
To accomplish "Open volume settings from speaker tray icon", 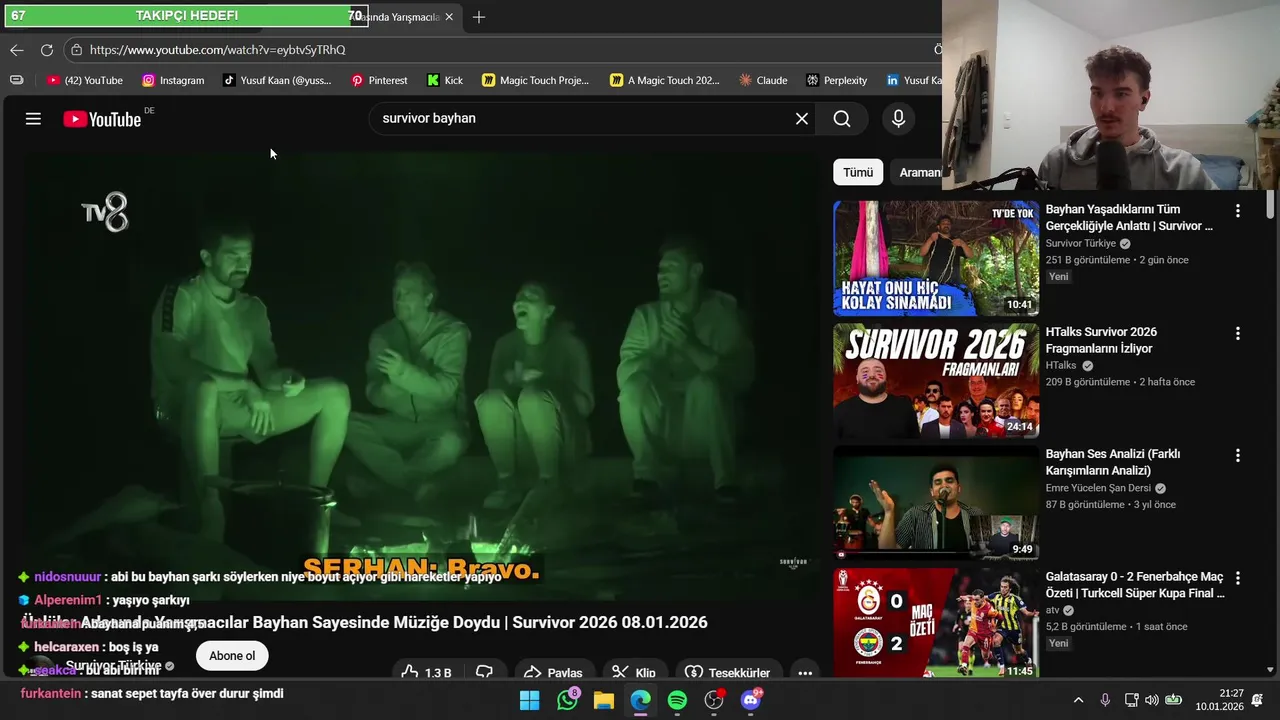I will 1152,700.
